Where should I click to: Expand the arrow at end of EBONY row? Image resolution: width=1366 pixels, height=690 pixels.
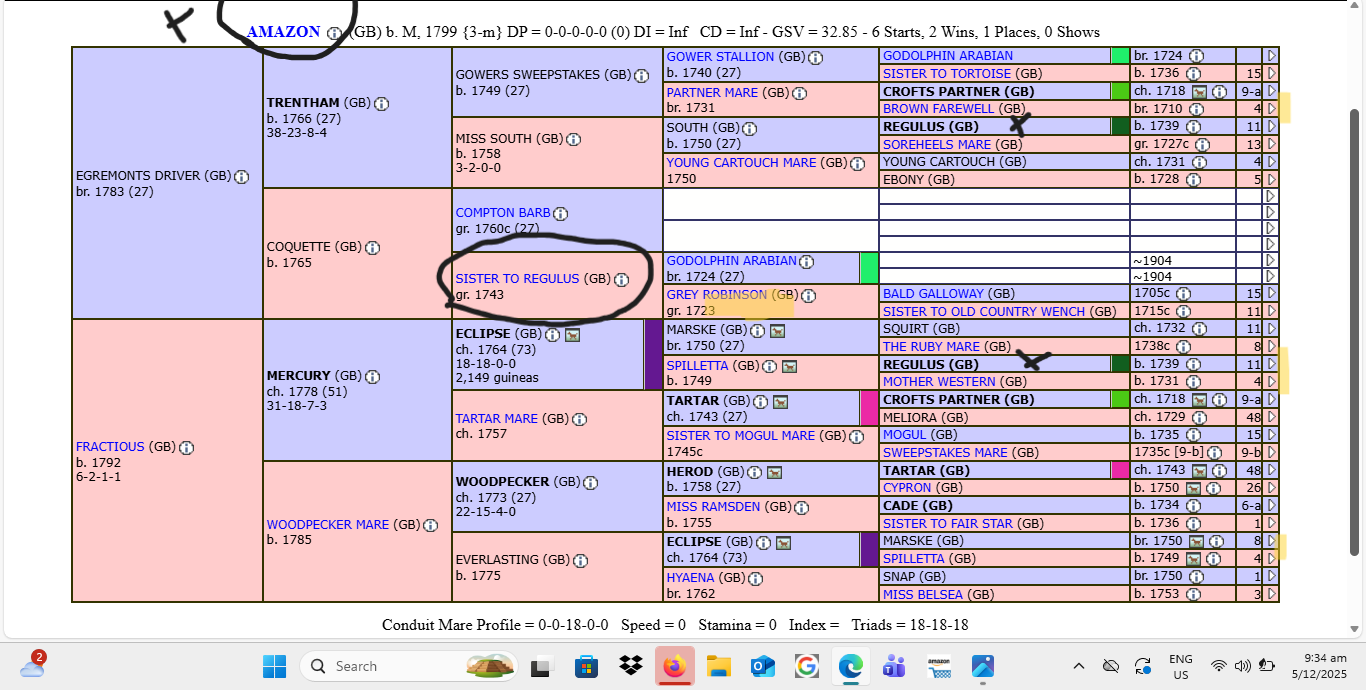(x=1271, y=180)
